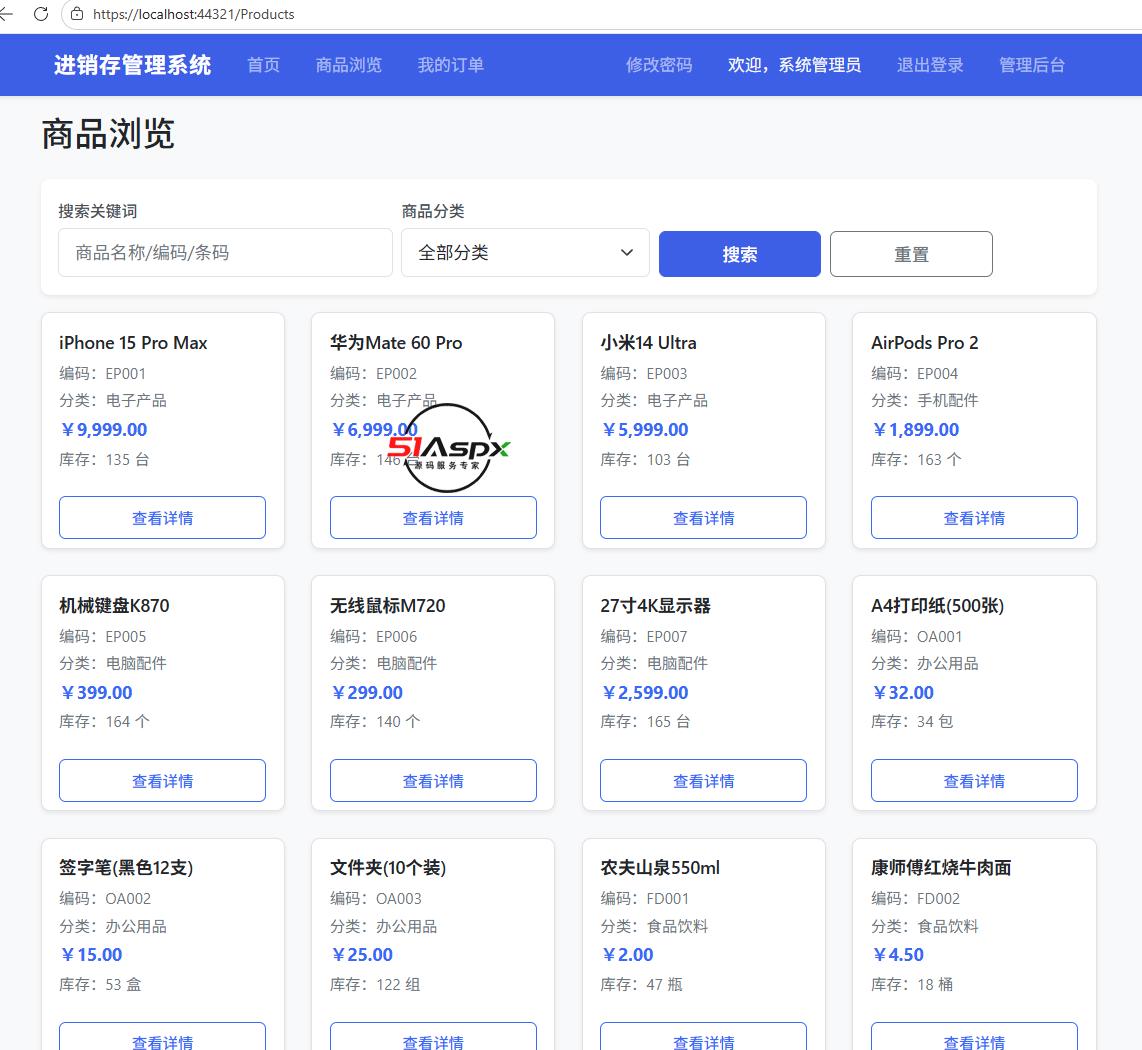Click price ¥9,999.00
The height and width of the screenshot is (1050, 1142).
tap(104, 430)
